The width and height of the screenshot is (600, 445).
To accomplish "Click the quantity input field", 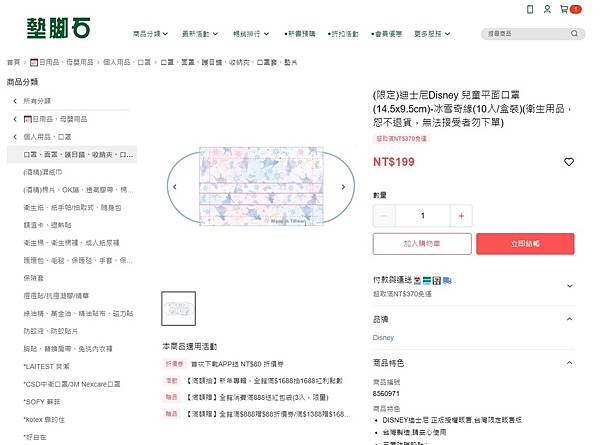I will 423,216.
